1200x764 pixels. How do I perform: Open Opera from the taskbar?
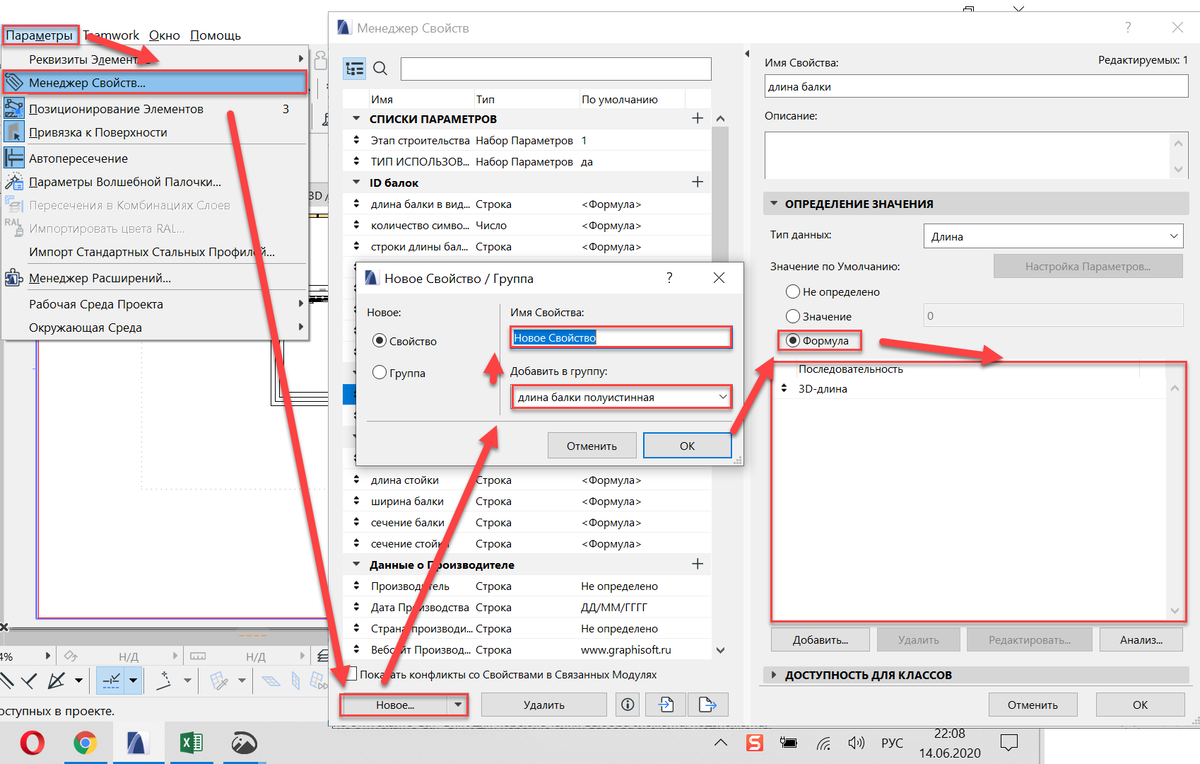pos(32,743)
